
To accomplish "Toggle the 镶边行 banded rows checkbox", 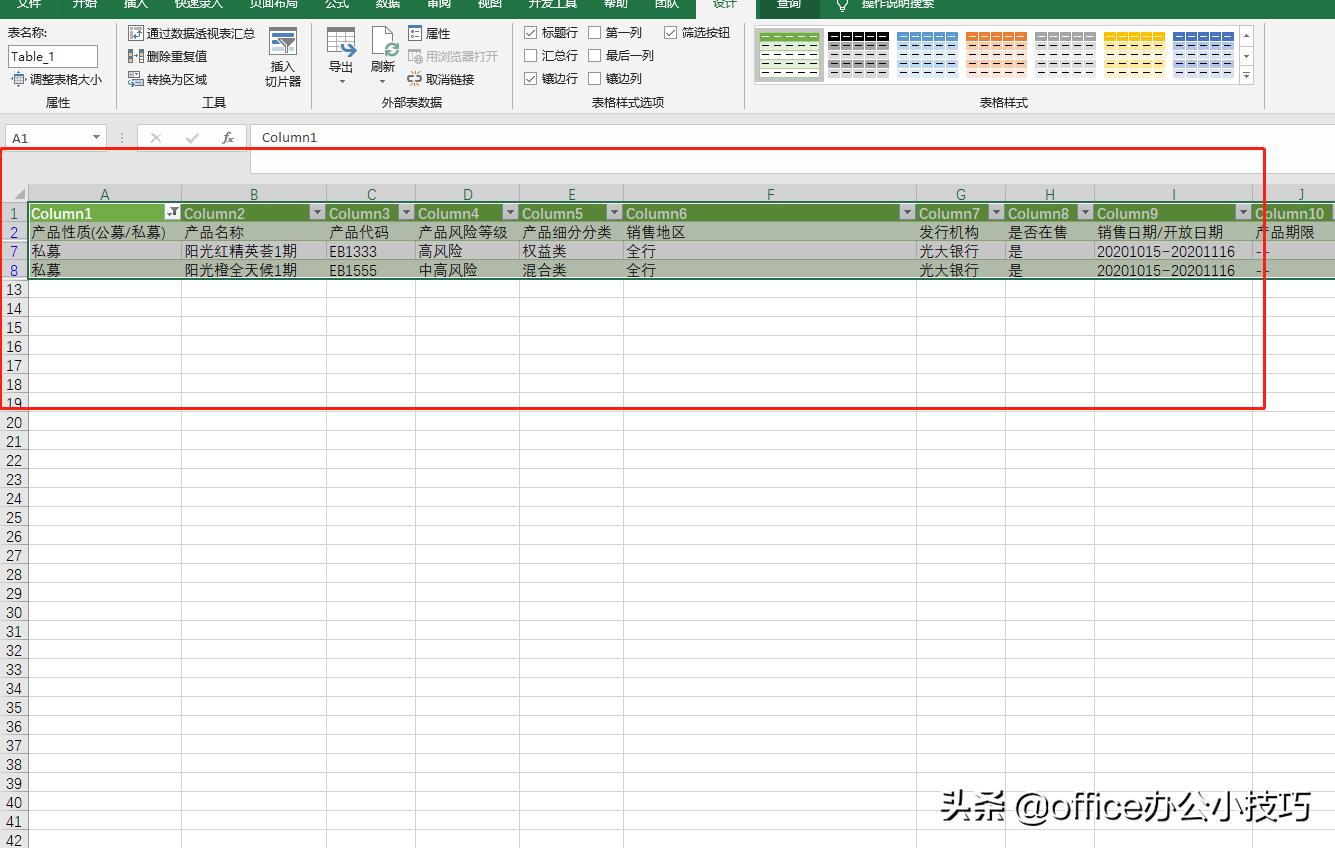I will pyautogui.click(x=531, y=79).
